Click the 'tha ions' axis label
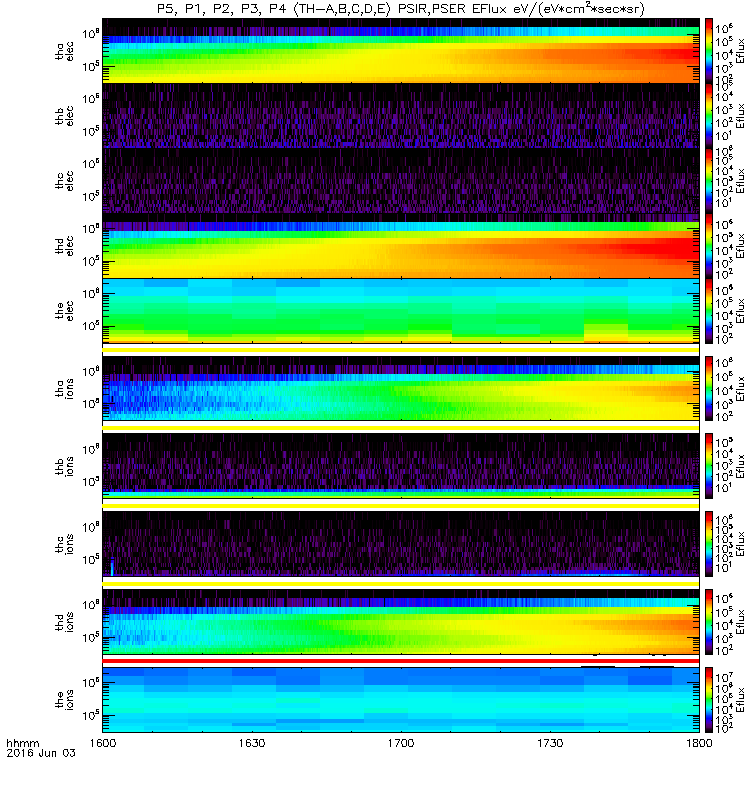 pyautogui.click(x=65, y=389)
